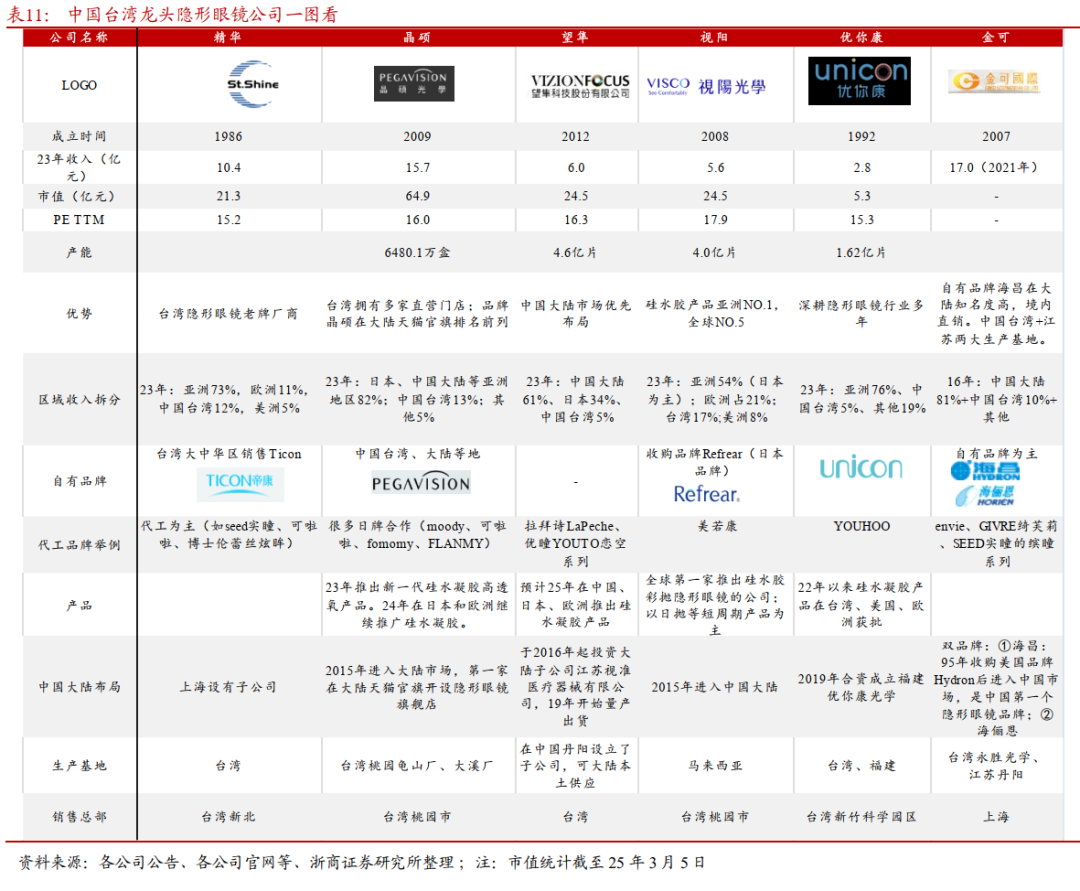Click the 精华 column header
Image resolution: width=1080 pixels, height=891 pixels.
pos(228,37)
